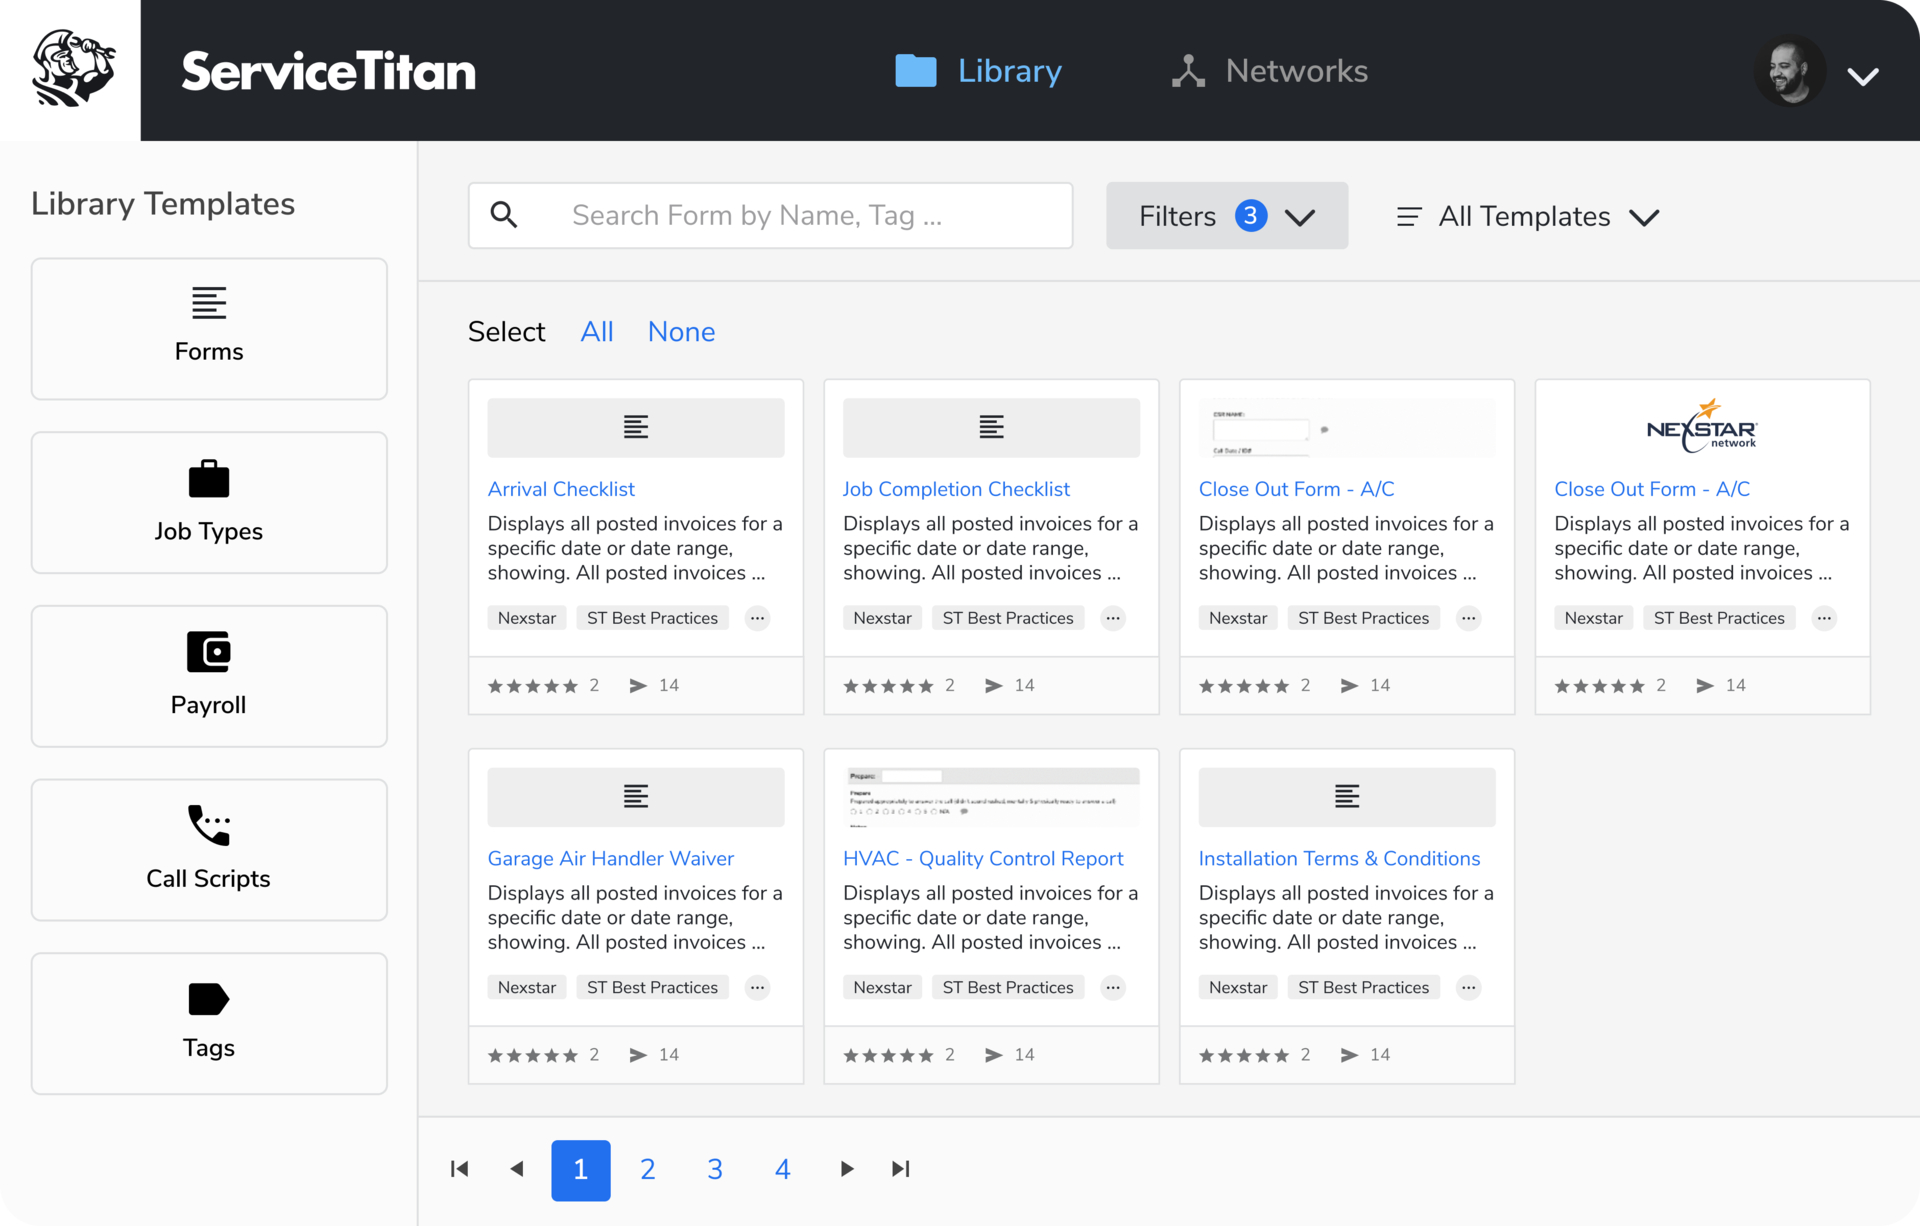This screenshot has width=1920, height=1226.
Task: Open the Forms templates category
Action: pyautogui.click(x=209, y=329)
